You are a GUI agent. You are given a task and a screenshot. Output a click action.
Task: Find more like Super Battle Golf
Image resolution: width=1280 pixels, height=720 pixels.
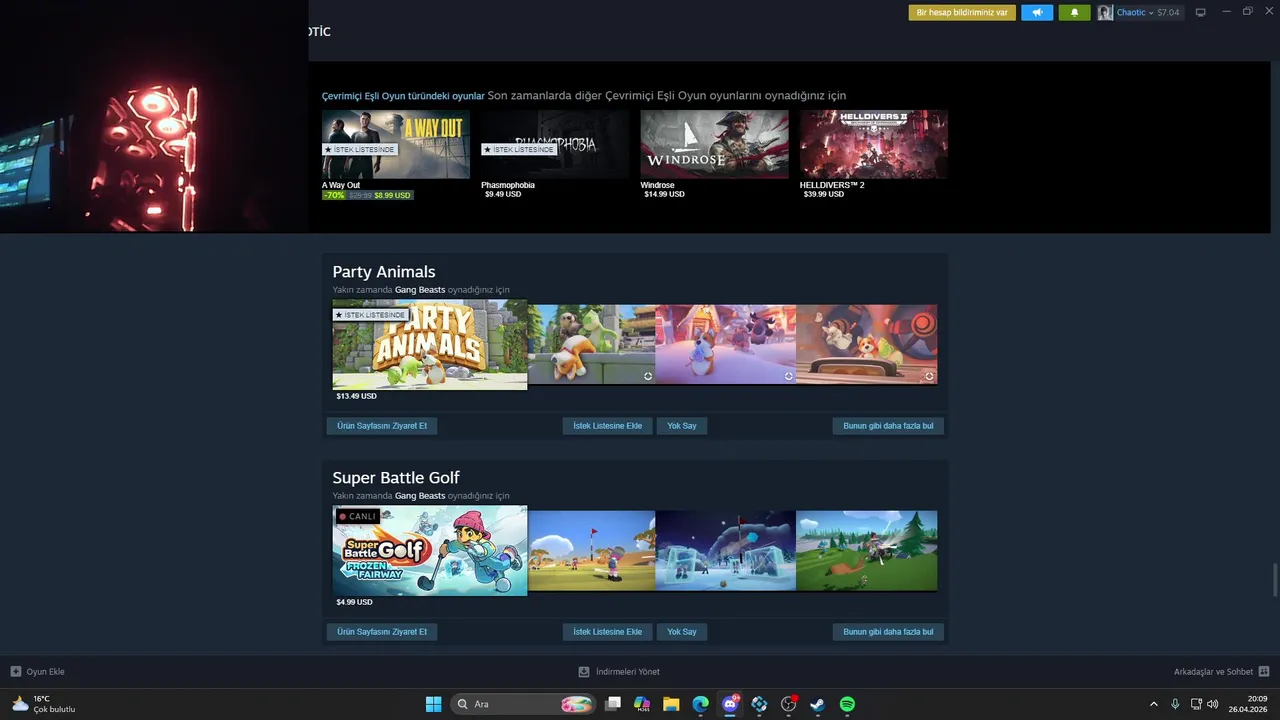[888, 632]
